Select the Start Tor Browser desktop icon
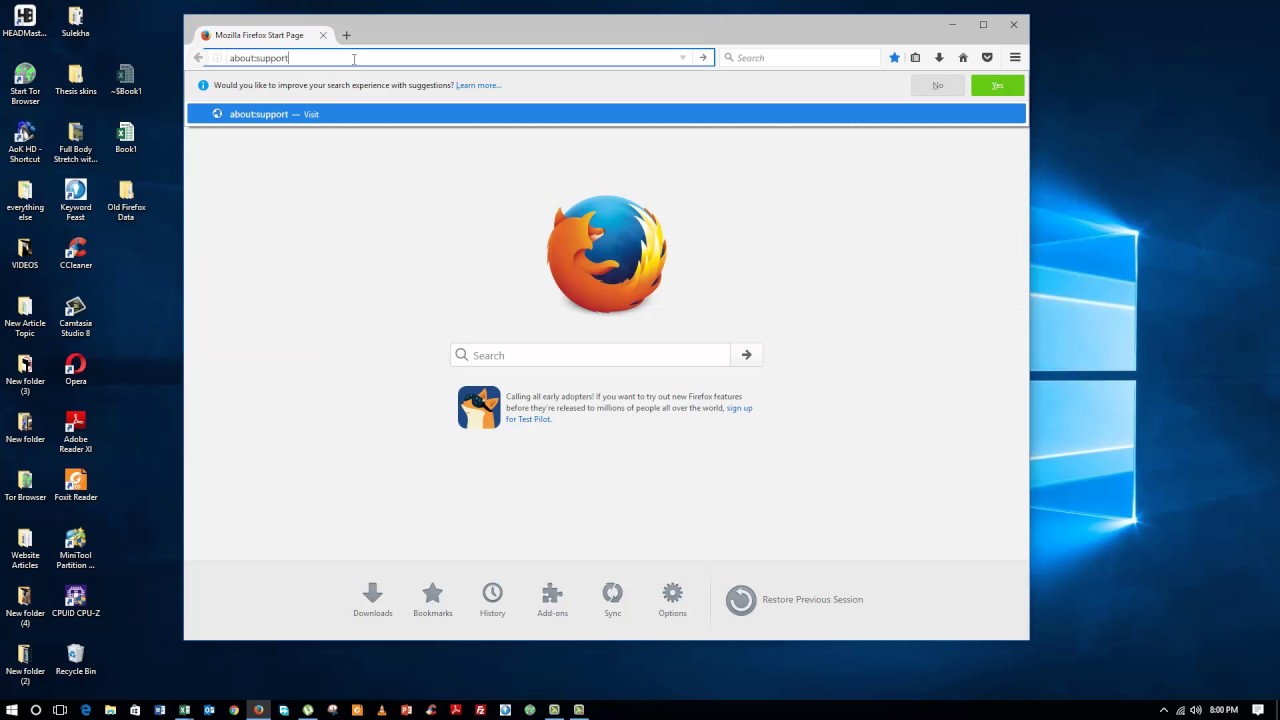The image size is (1280, 720). 25,84
